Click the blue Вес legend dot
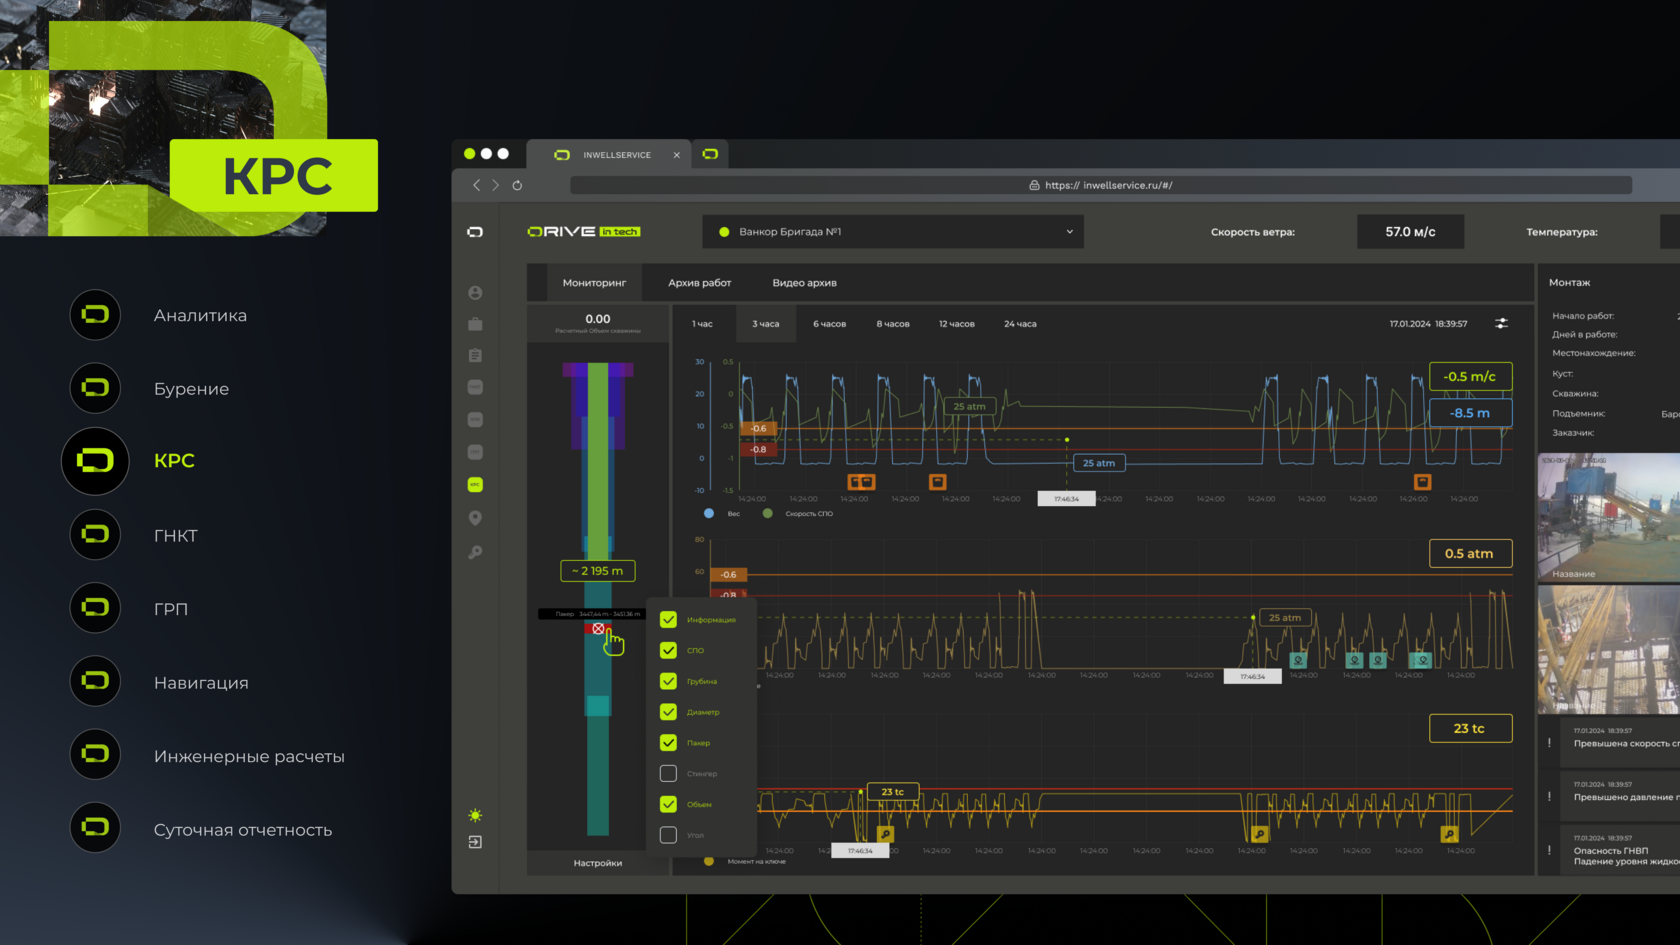The image size is (1680, 945). tap(709, 513)
